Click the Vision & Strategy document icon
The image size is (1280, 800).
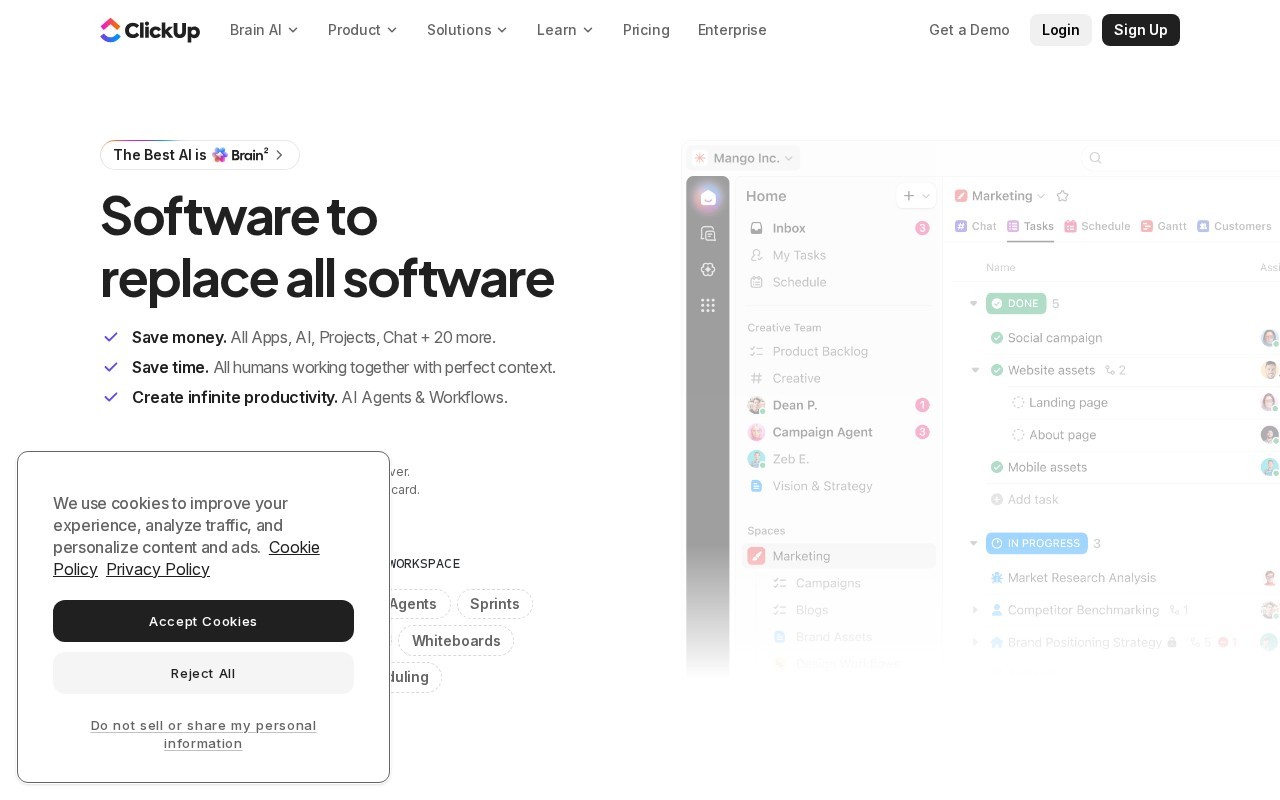coord(757,486)
